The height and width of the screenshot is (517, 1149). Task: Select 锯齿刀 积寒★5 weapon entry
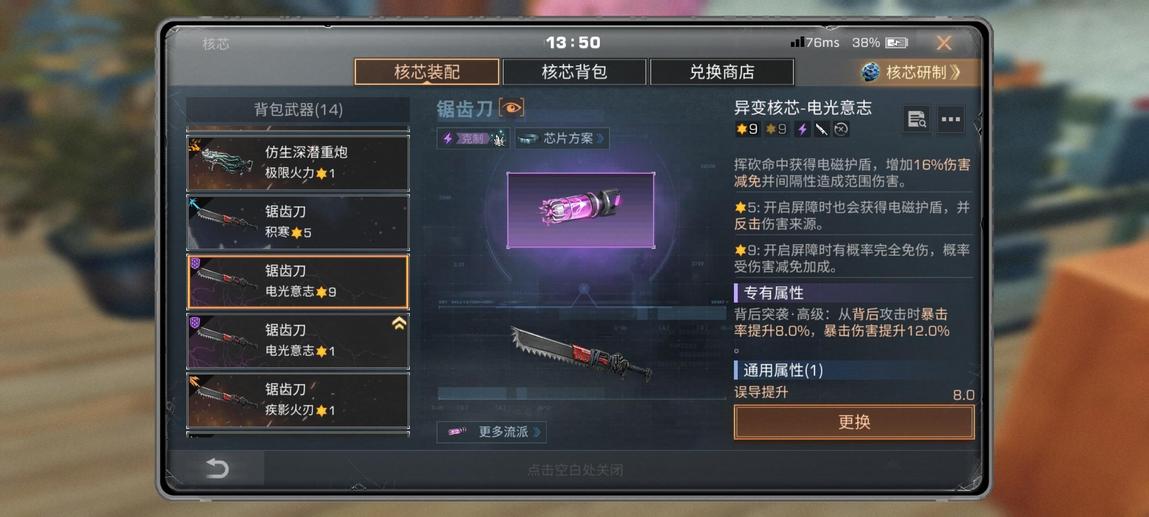click(298, 223)
